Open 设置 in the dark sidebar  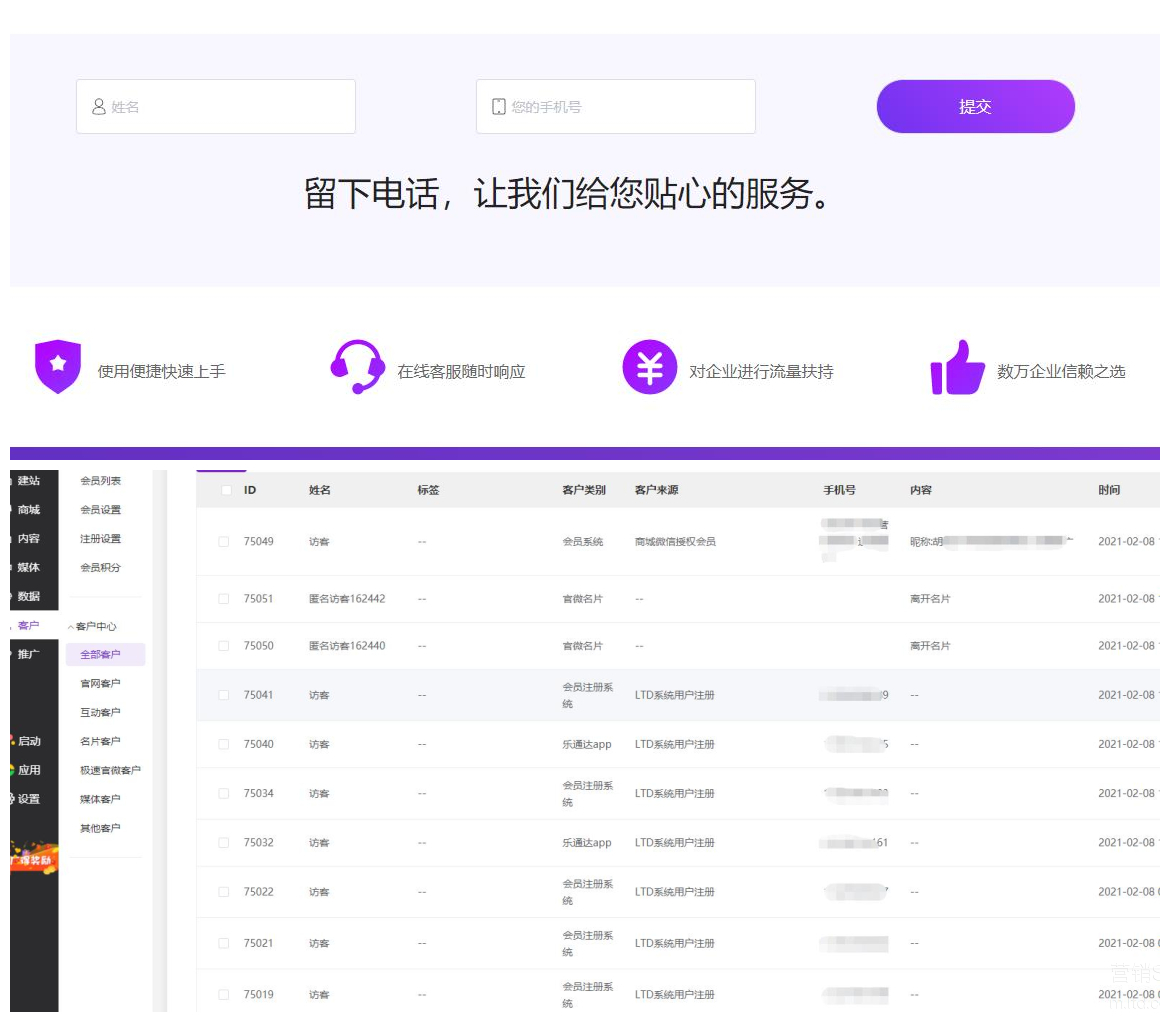[x=28, y=799]
